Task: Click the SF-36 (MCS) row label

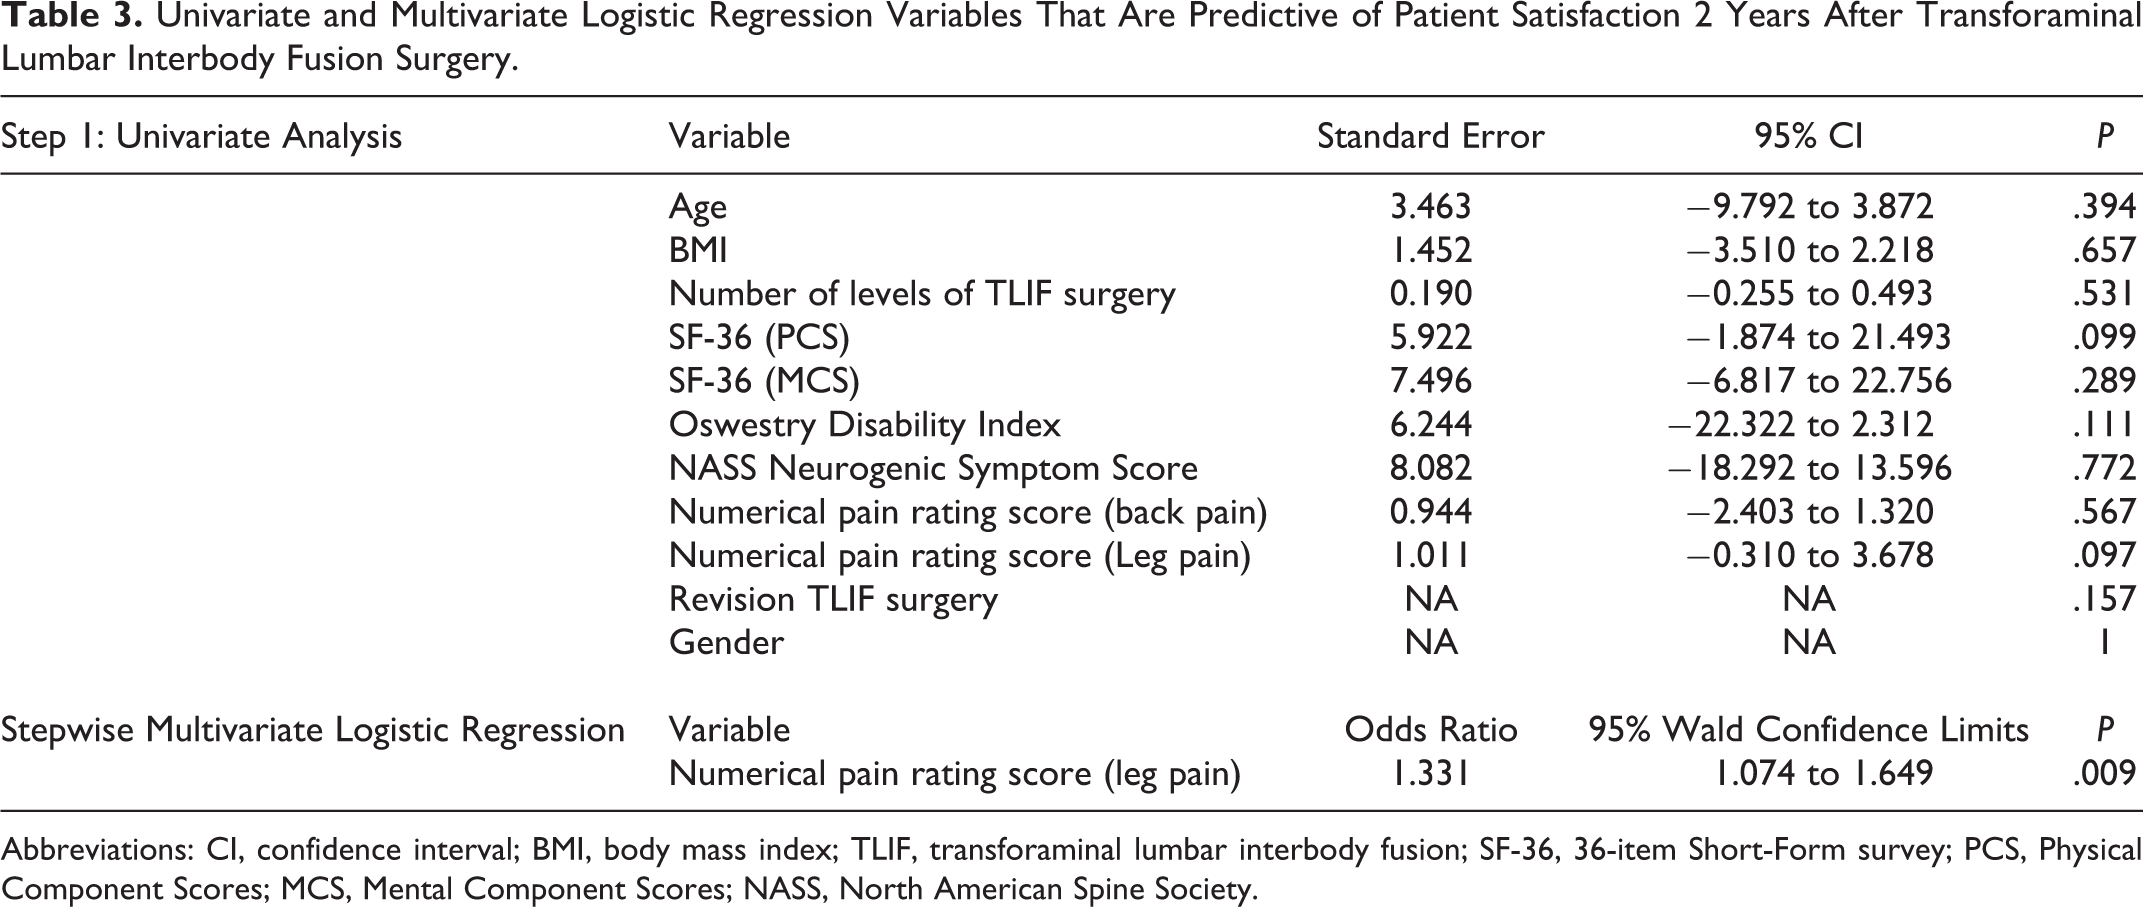Action: pos(764,381)
